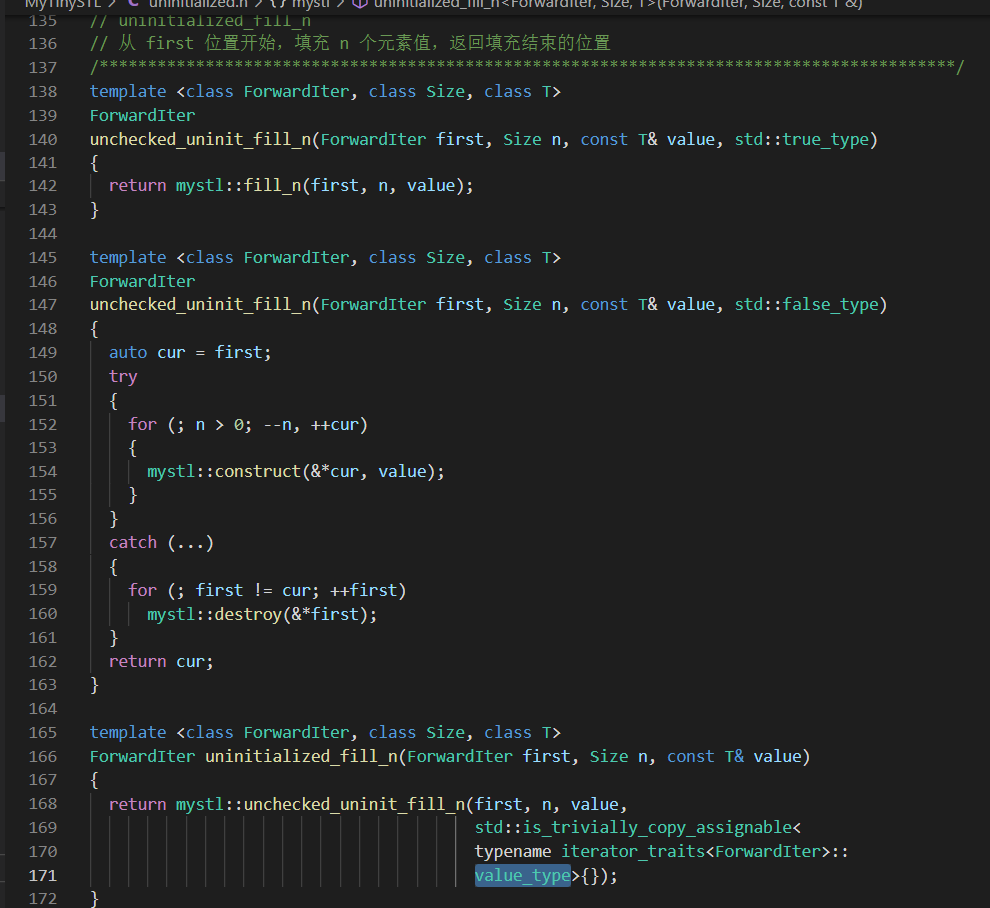Image resolution: width=990 pixels, height=908 pixels.
Task: Click 'ForwardIter' return type on line 139
Action: pyautogui.click(x=143, y=116)
